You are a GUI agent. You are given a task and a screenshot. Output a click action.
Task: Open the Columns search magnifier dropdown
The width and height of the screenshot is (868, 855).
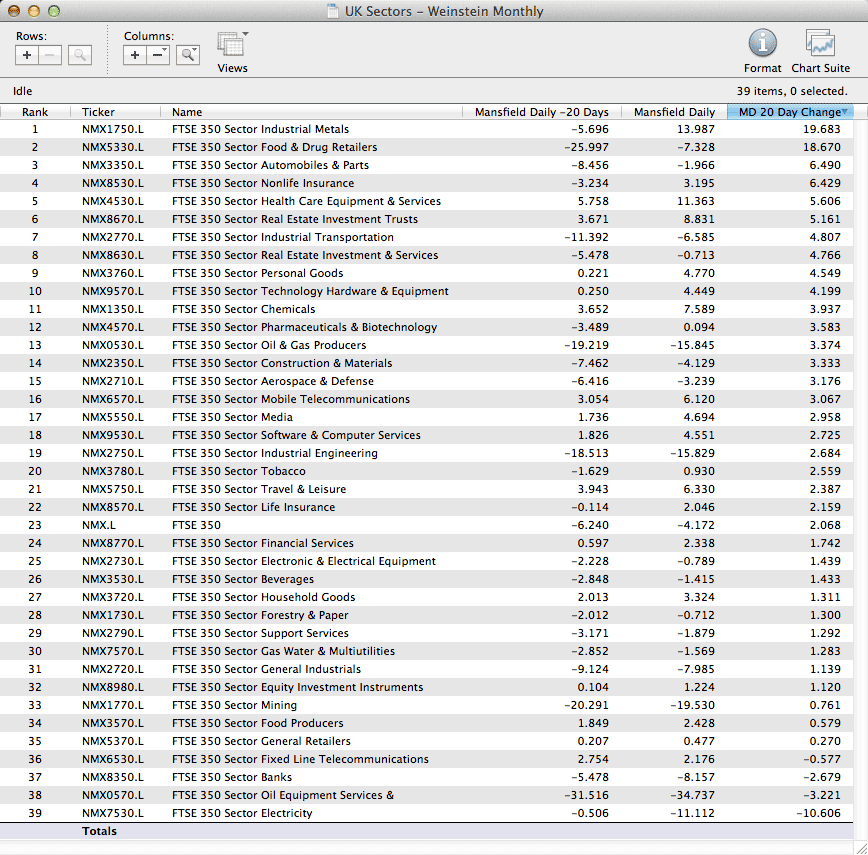pyautogui.click(x=188, y=55)
